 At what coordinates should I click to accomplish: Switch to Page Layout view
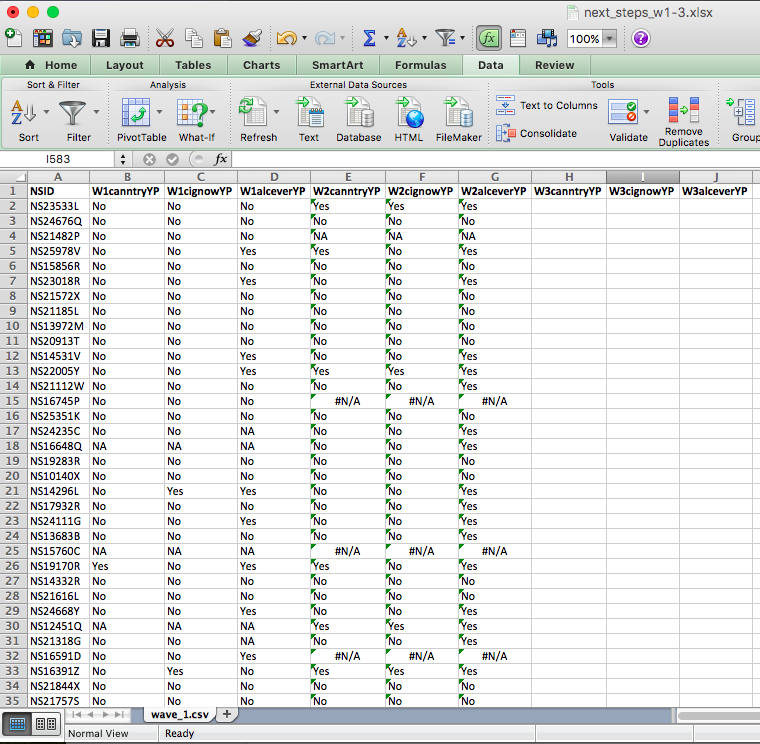click(45, 723)
